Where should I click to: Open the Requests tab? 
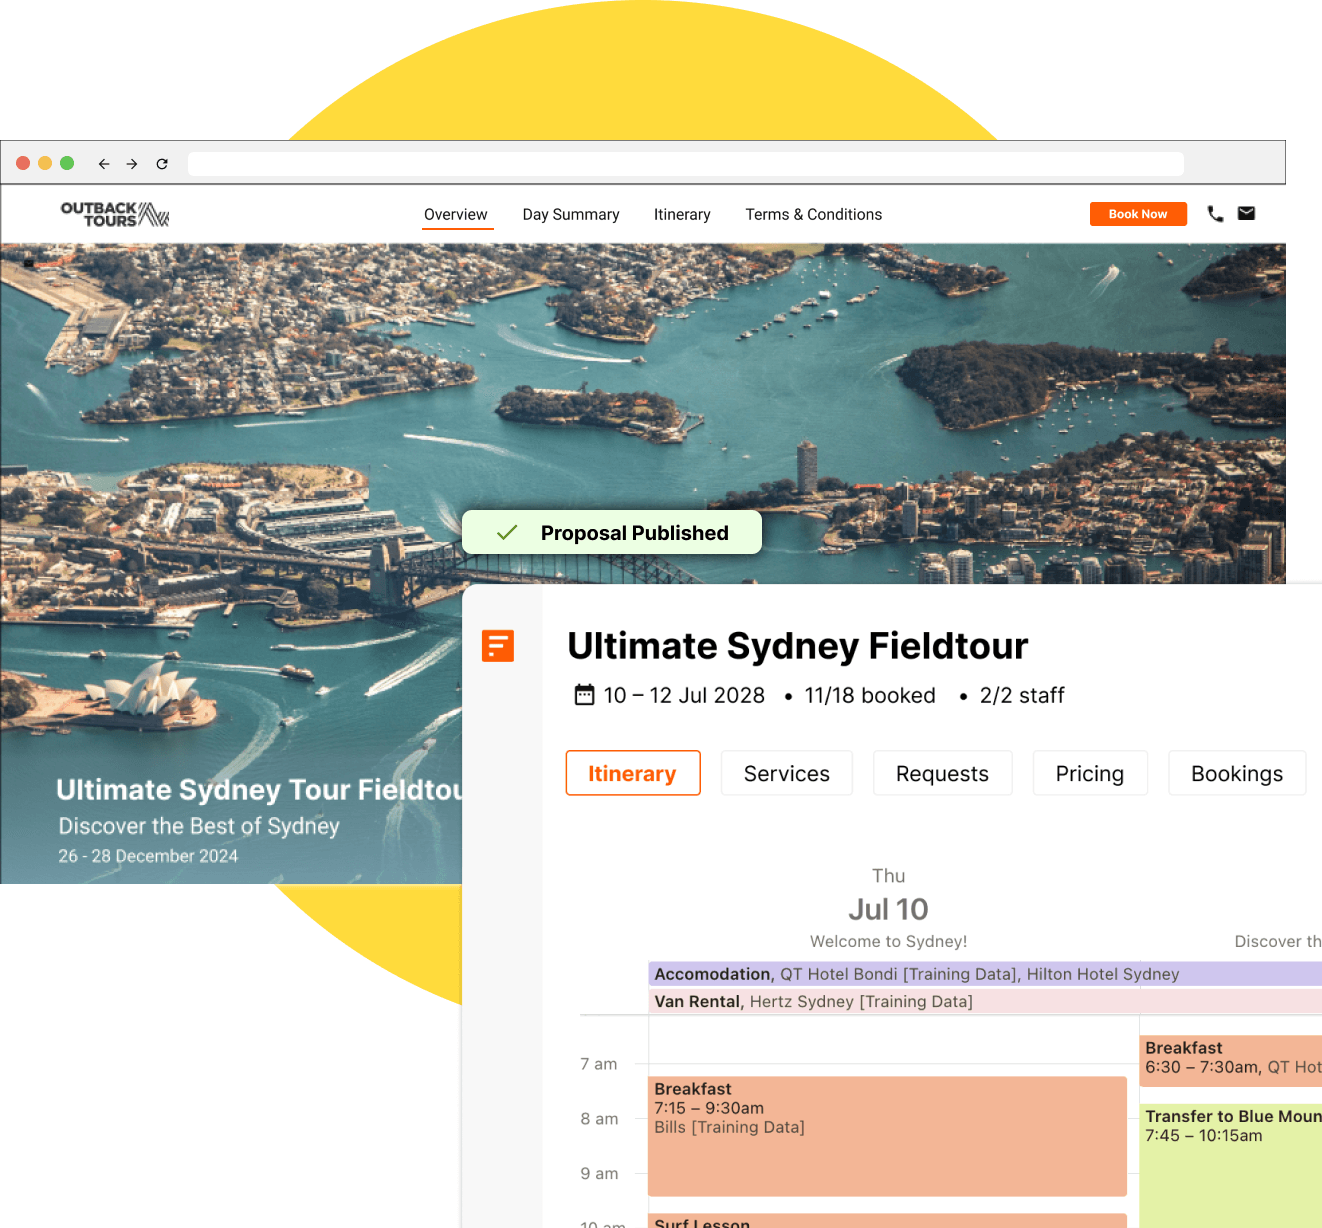click(942, 772)
